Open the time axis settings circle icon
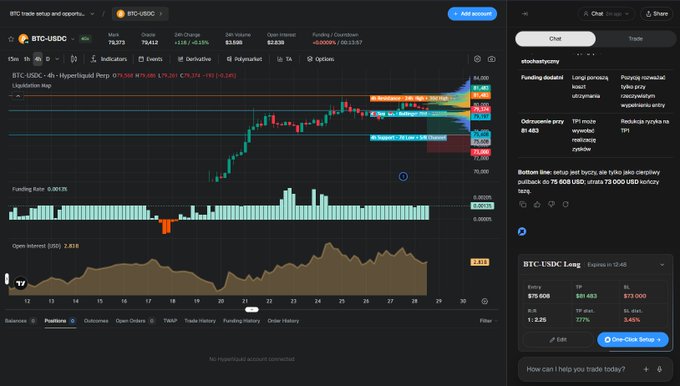The height and width of the screenshot is (386, 680). [x=485, y=301]
